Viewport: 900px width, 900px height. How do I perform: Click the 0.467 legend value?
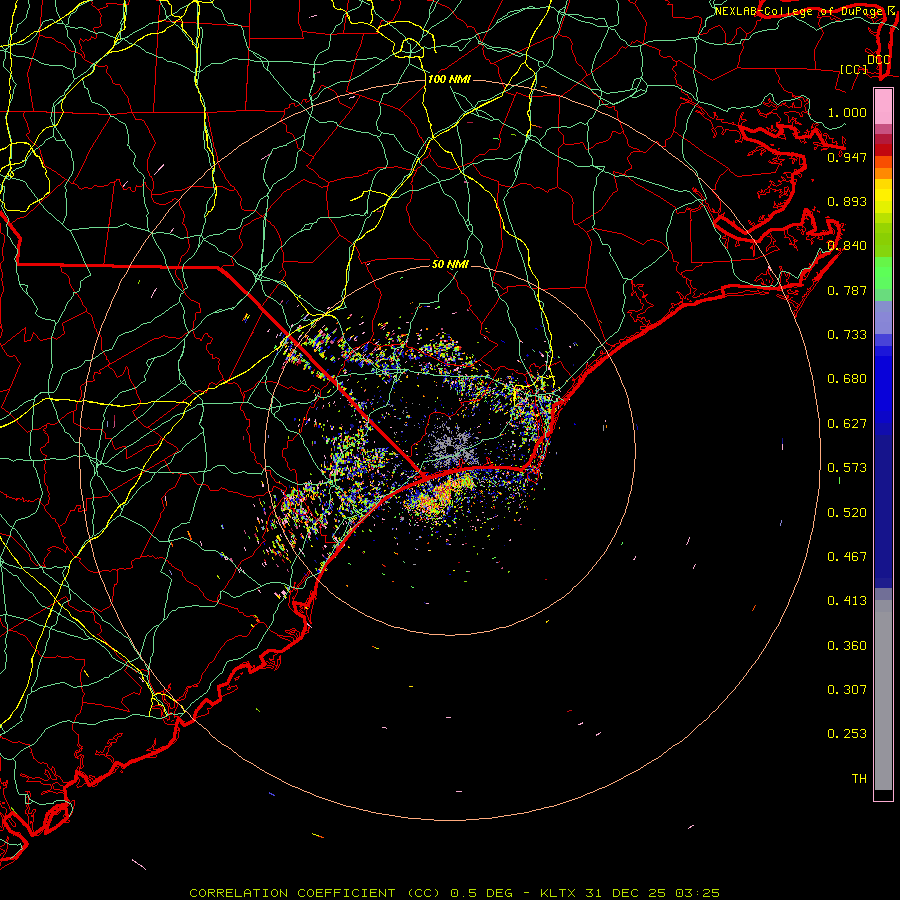point(847,557)
